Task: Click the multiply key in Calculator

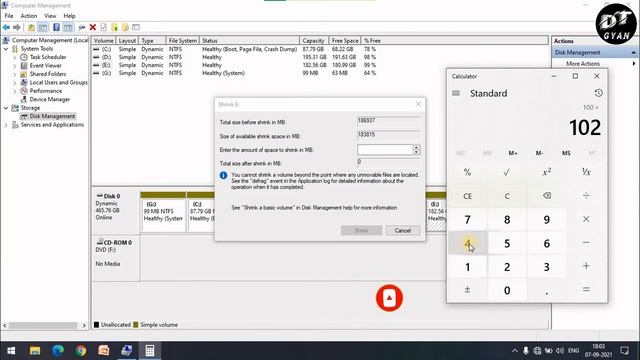Action: [586, 219]
